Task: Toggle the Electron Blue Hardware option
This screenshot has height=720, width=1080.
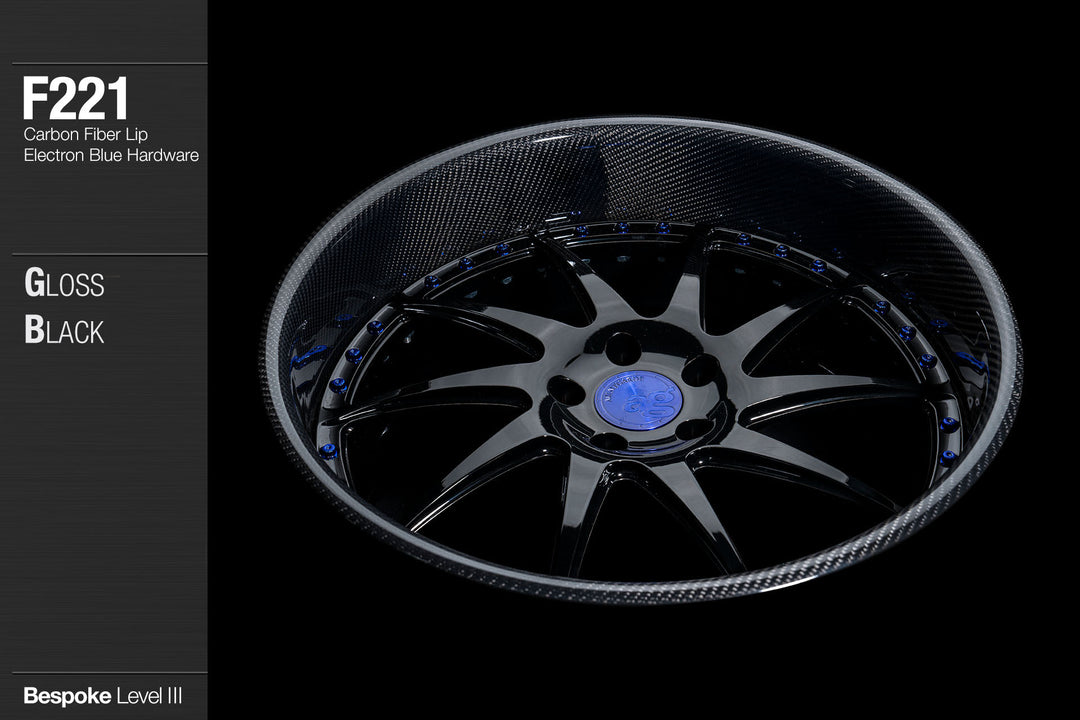Action: click(111, 156)
